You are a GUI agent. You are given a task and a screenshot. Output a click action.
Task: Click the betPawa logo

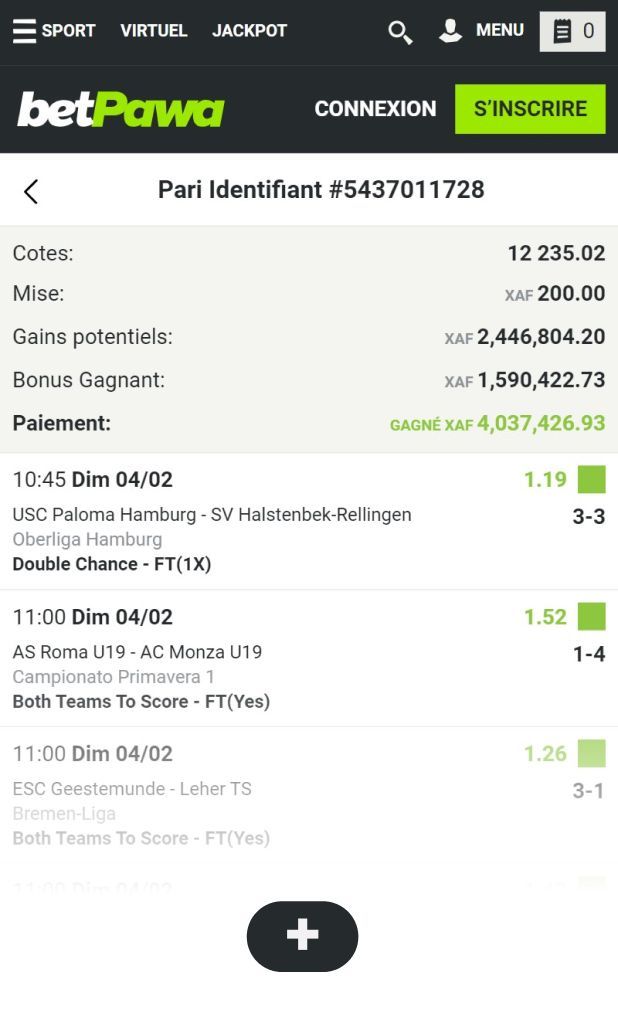click(121, 109)
